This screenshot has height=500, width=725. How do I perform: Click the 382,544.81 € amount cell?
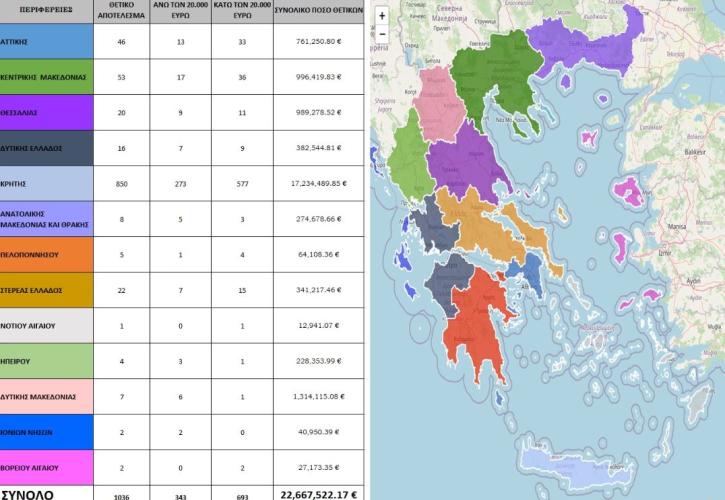(319, 148)
